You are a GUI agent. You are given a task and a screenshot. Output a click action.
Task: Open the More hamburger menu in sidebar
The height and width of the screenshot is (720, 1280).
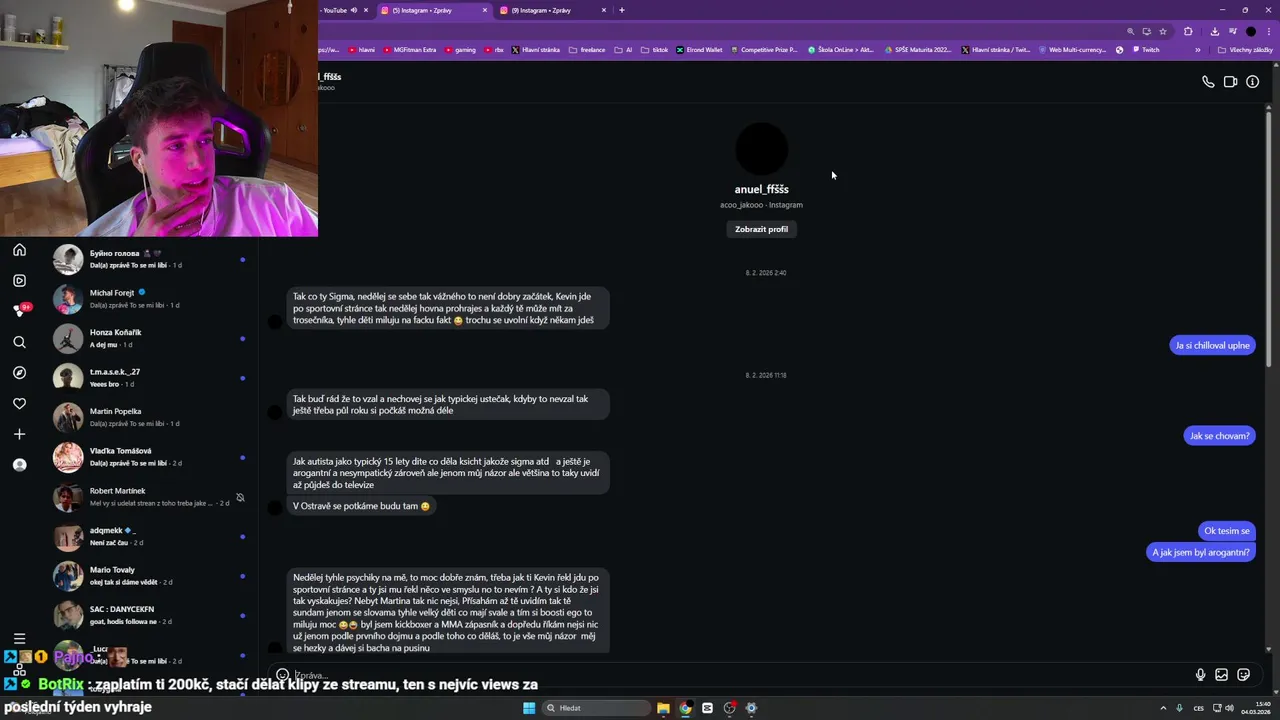point(19,638)
